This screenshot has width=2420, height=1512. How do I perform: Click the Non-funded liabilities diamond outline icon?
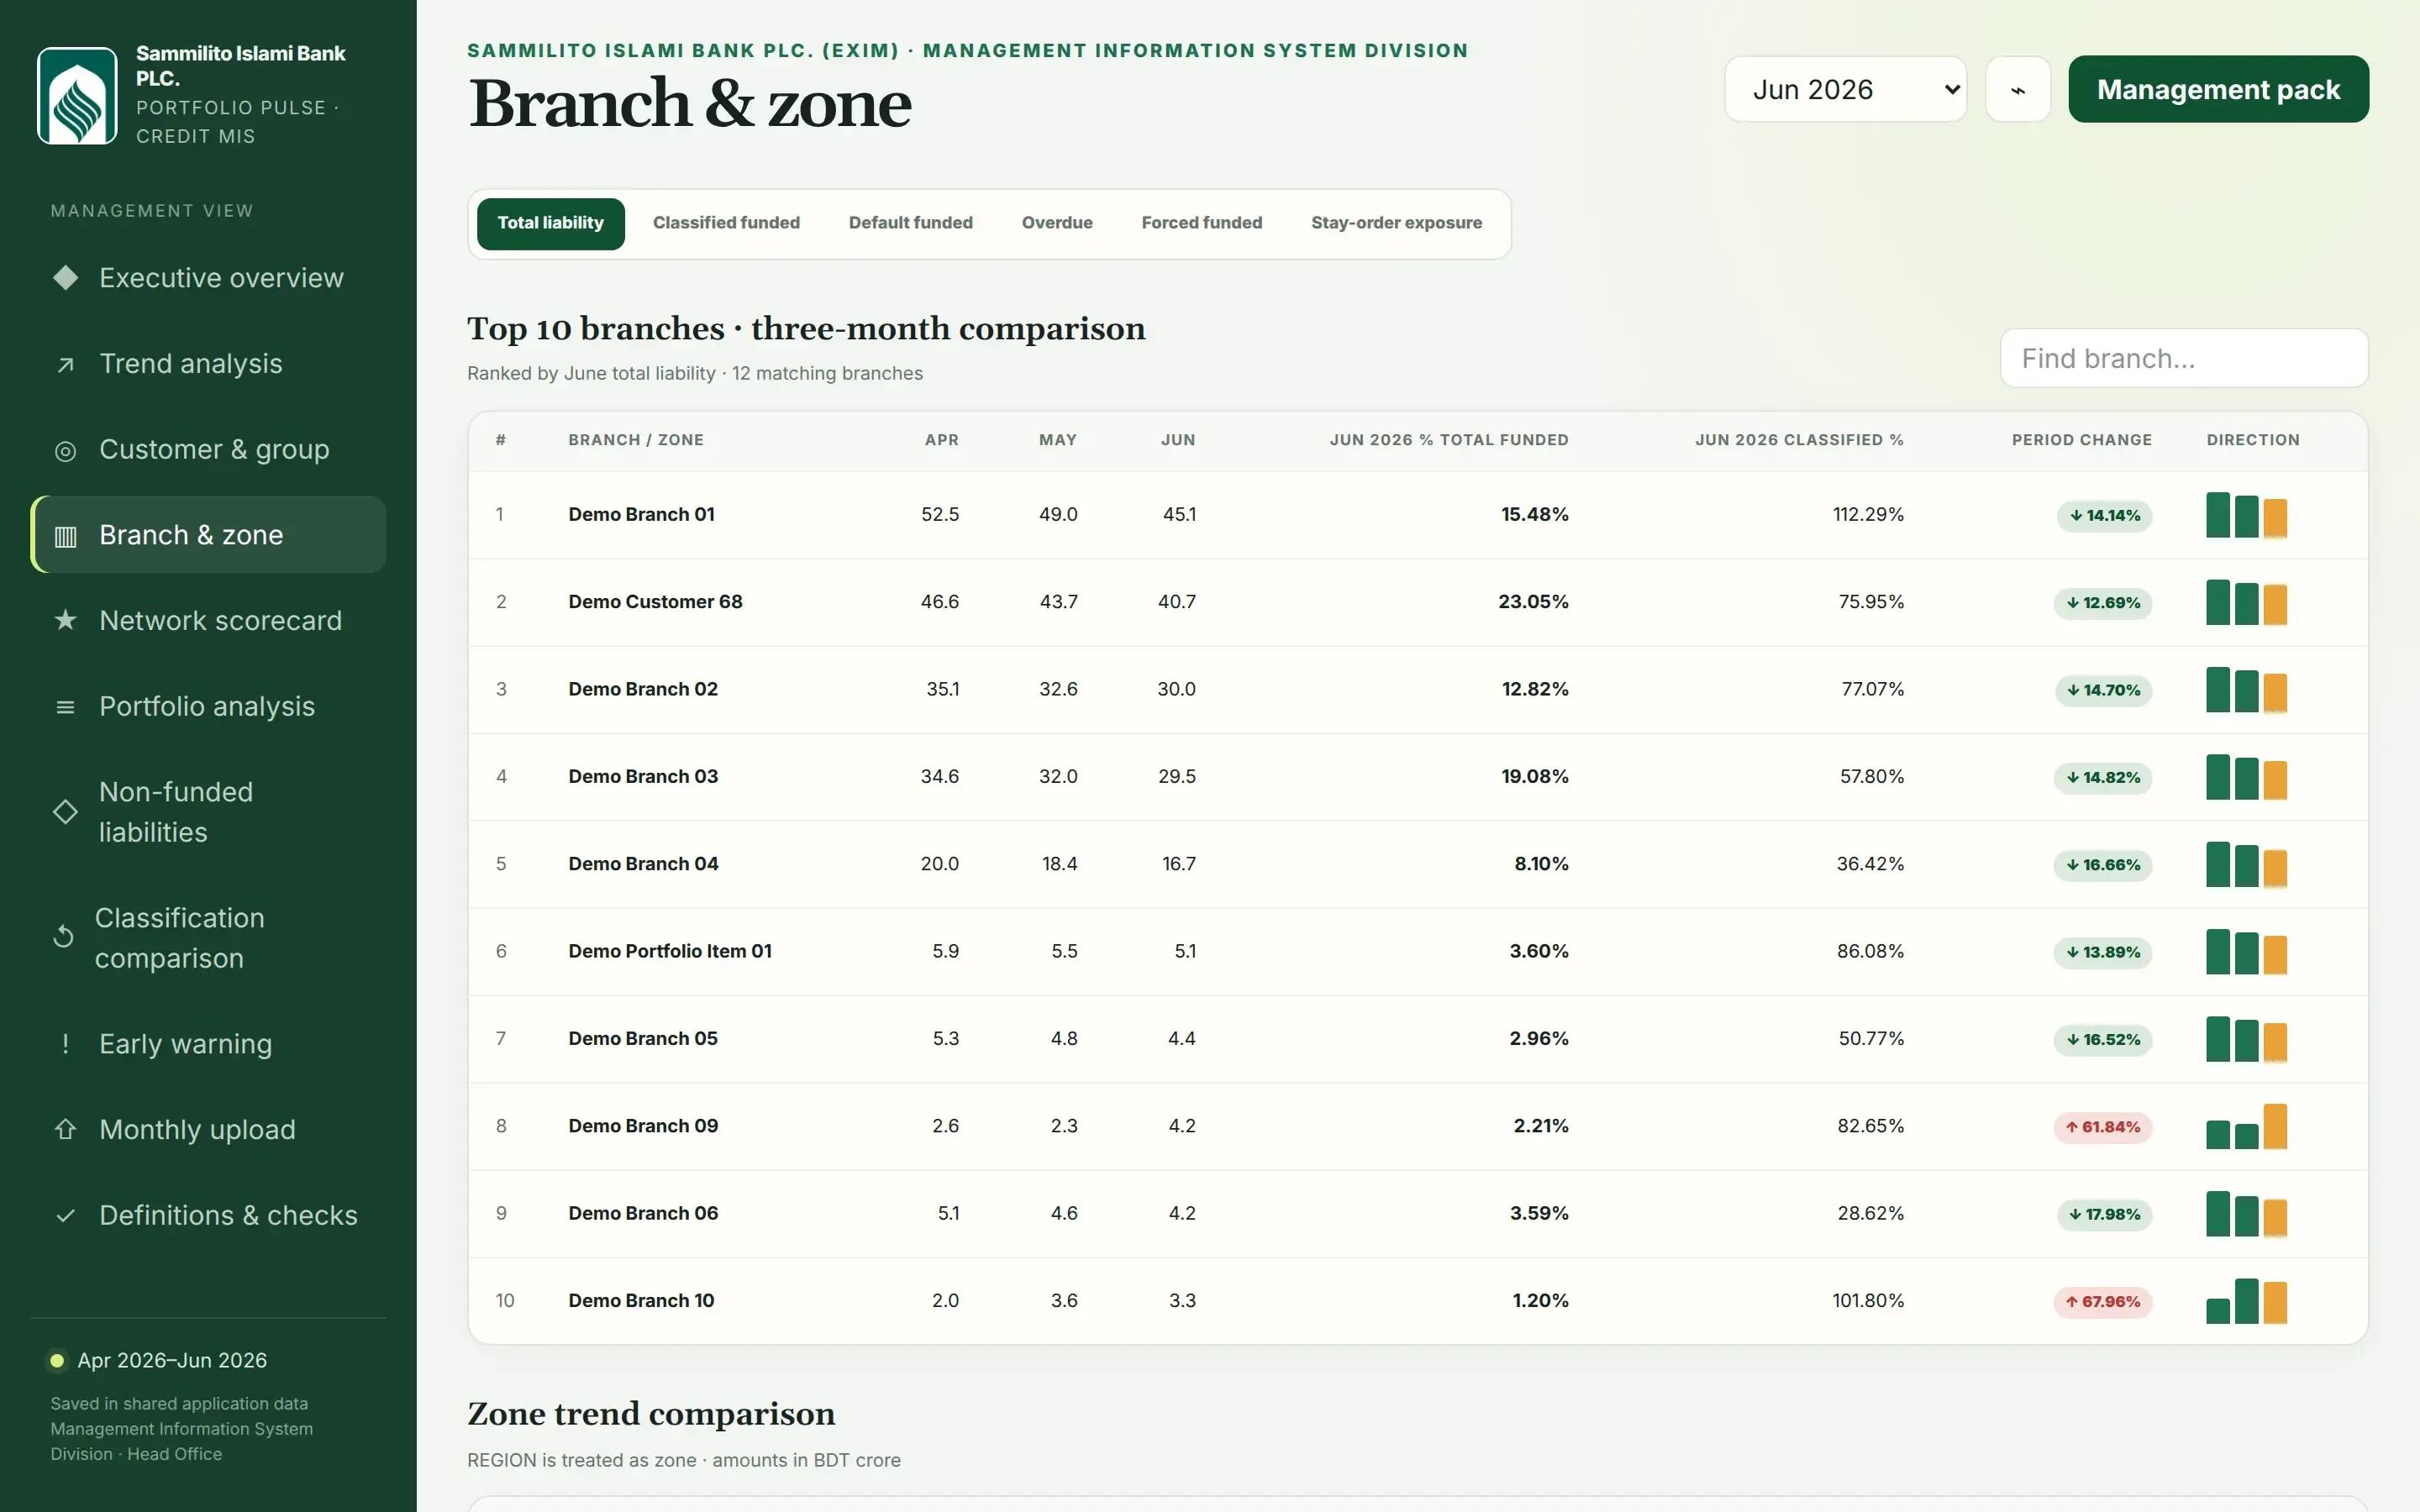pyautogui.click(x=65, y=812)
